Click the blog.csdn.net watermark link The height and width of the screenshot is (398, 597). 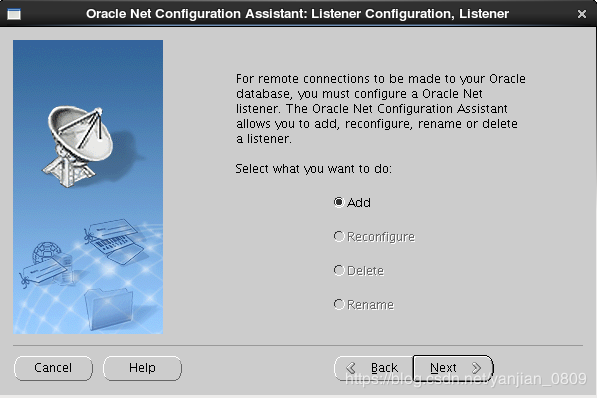pyautogui.click(x=466, y=379)
